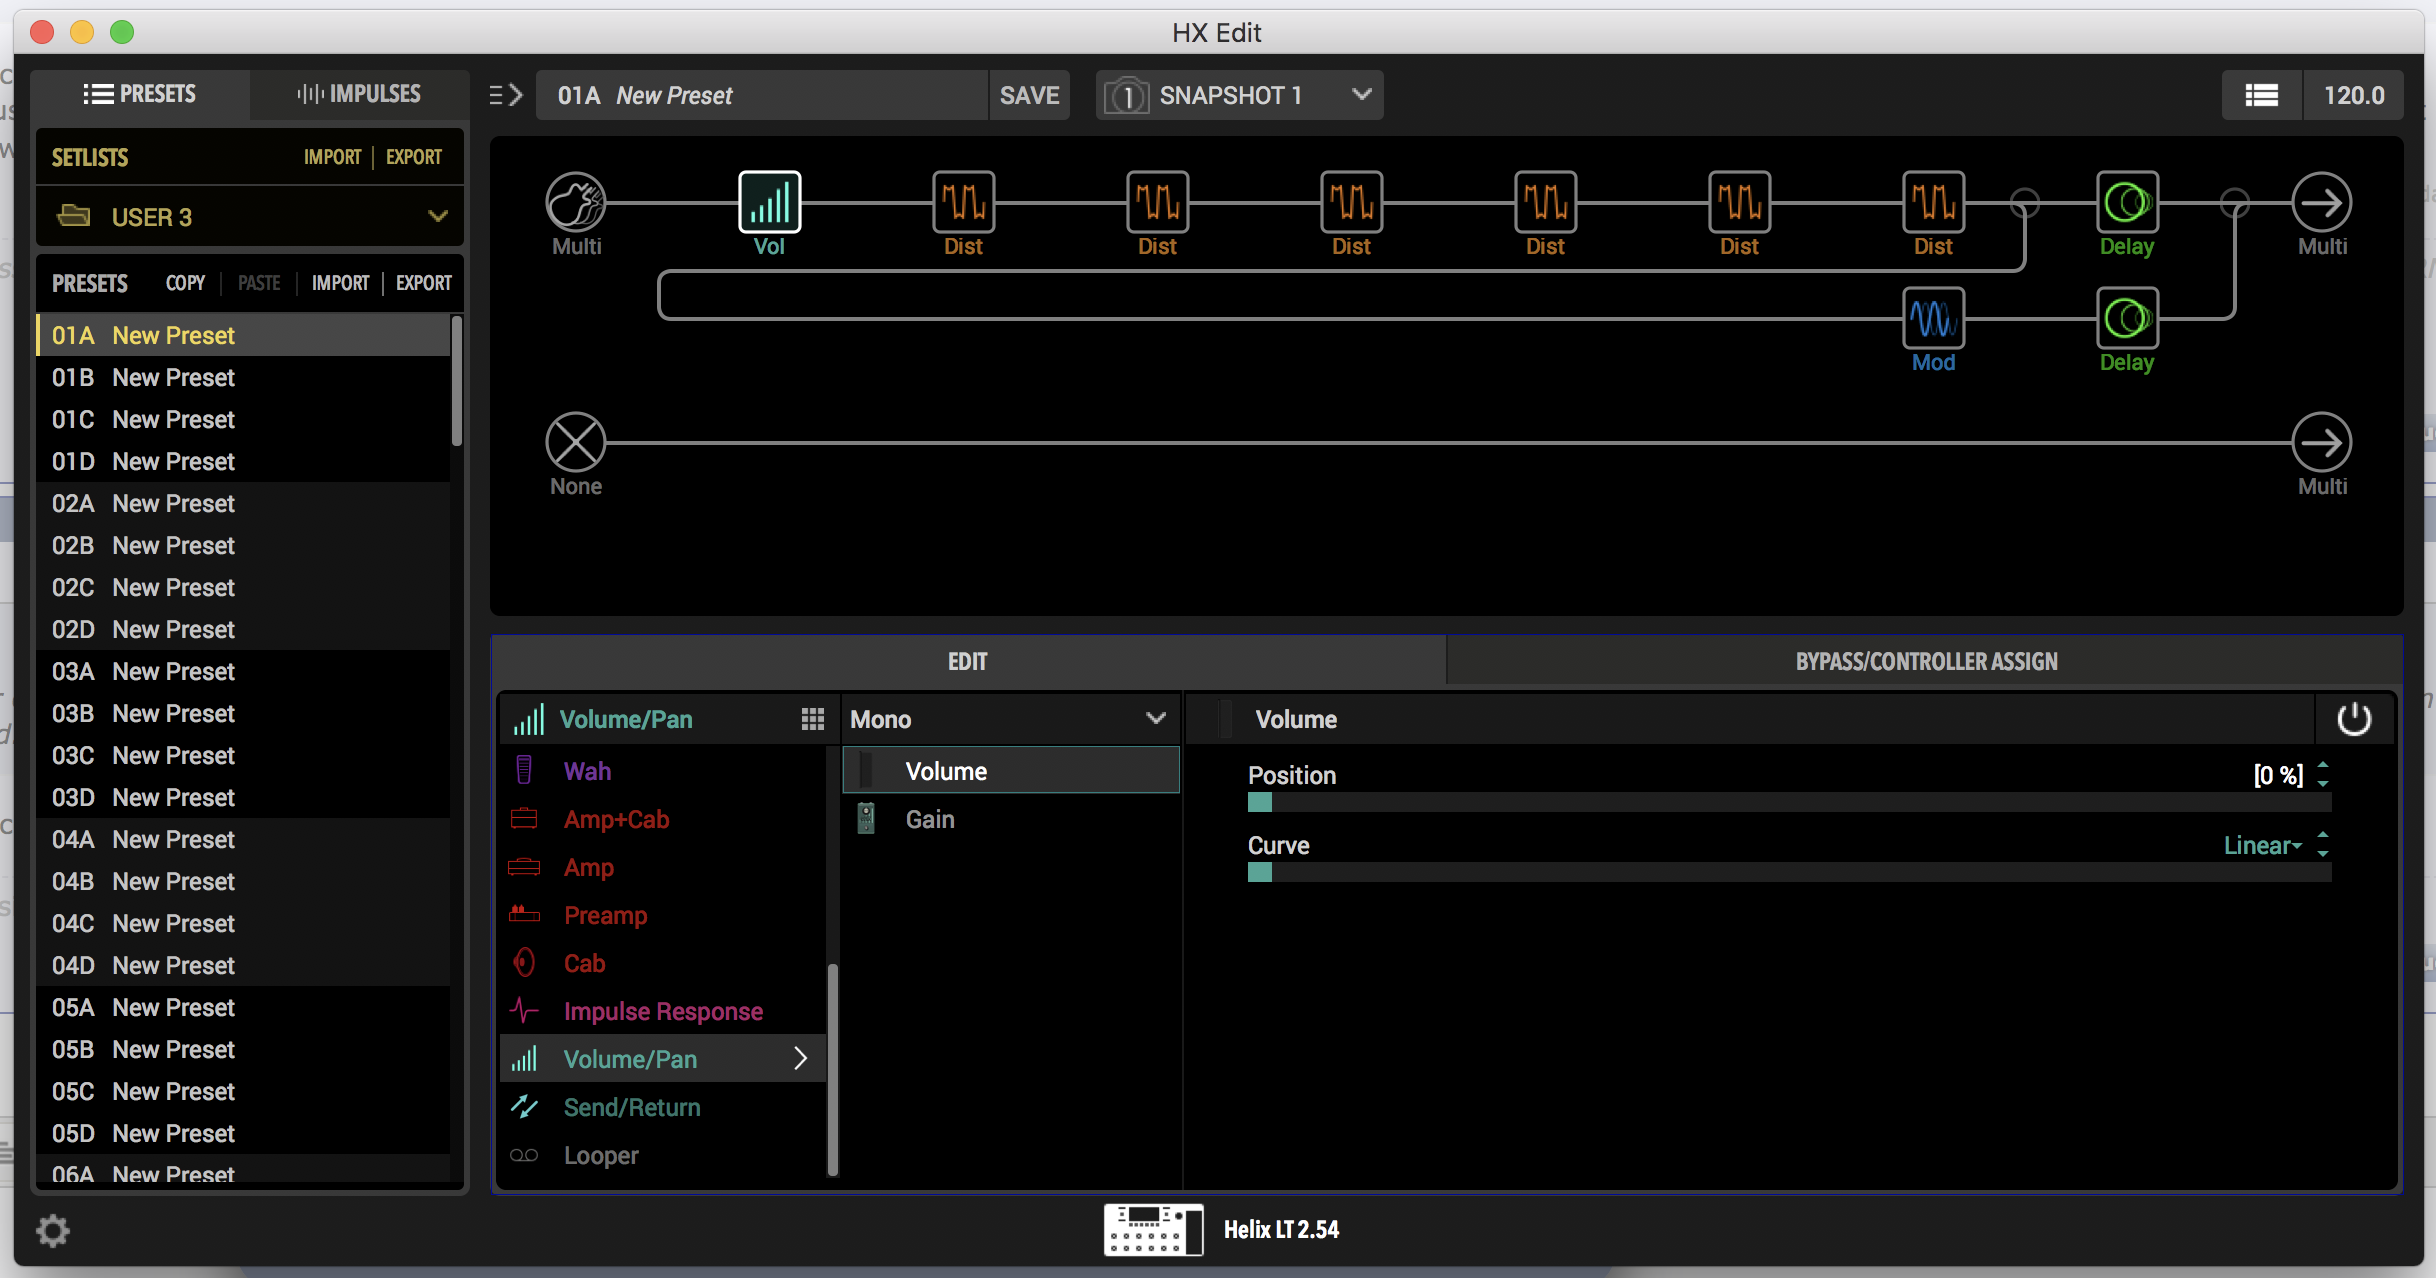Click IMPORT in the Presets header
This screenshot has width=2436, height=1278.
tap(340, 283)
